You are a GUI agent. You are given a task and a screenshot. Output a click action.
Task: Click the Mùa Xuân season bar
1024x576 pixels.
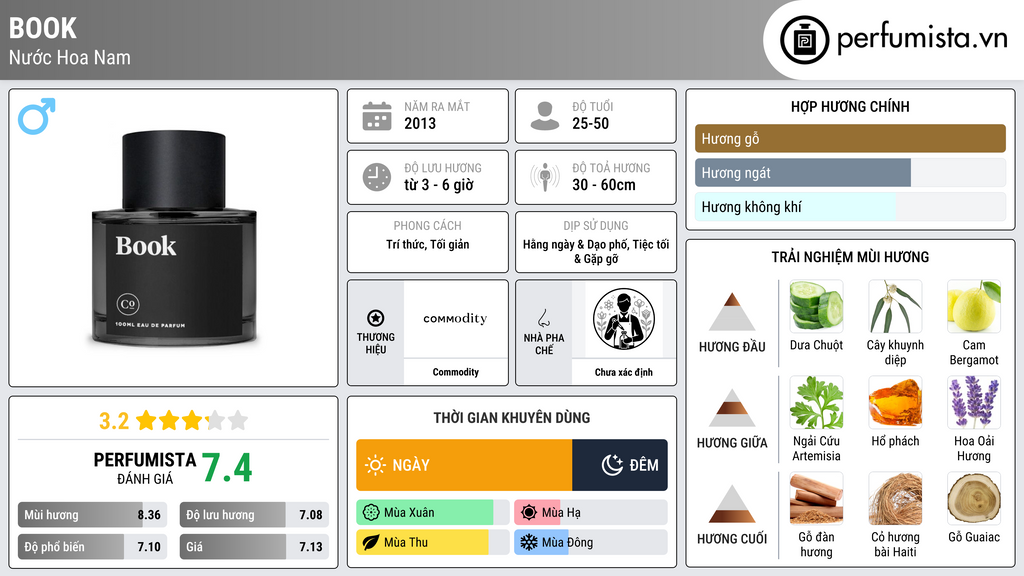point(432,513)
